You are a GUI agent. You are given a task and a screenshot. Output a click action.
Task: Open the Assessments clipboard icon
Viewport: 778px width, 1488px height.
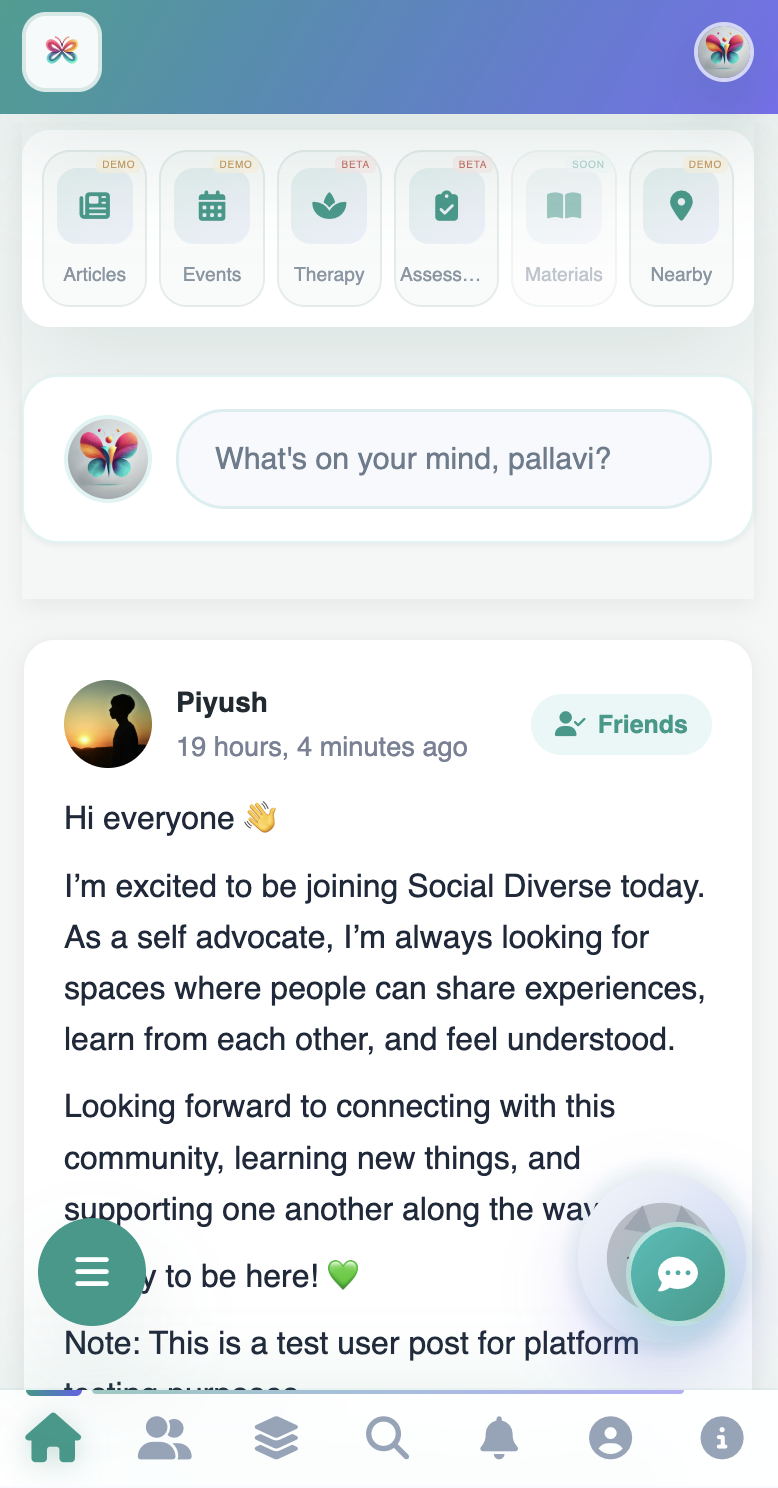point(446,207)
